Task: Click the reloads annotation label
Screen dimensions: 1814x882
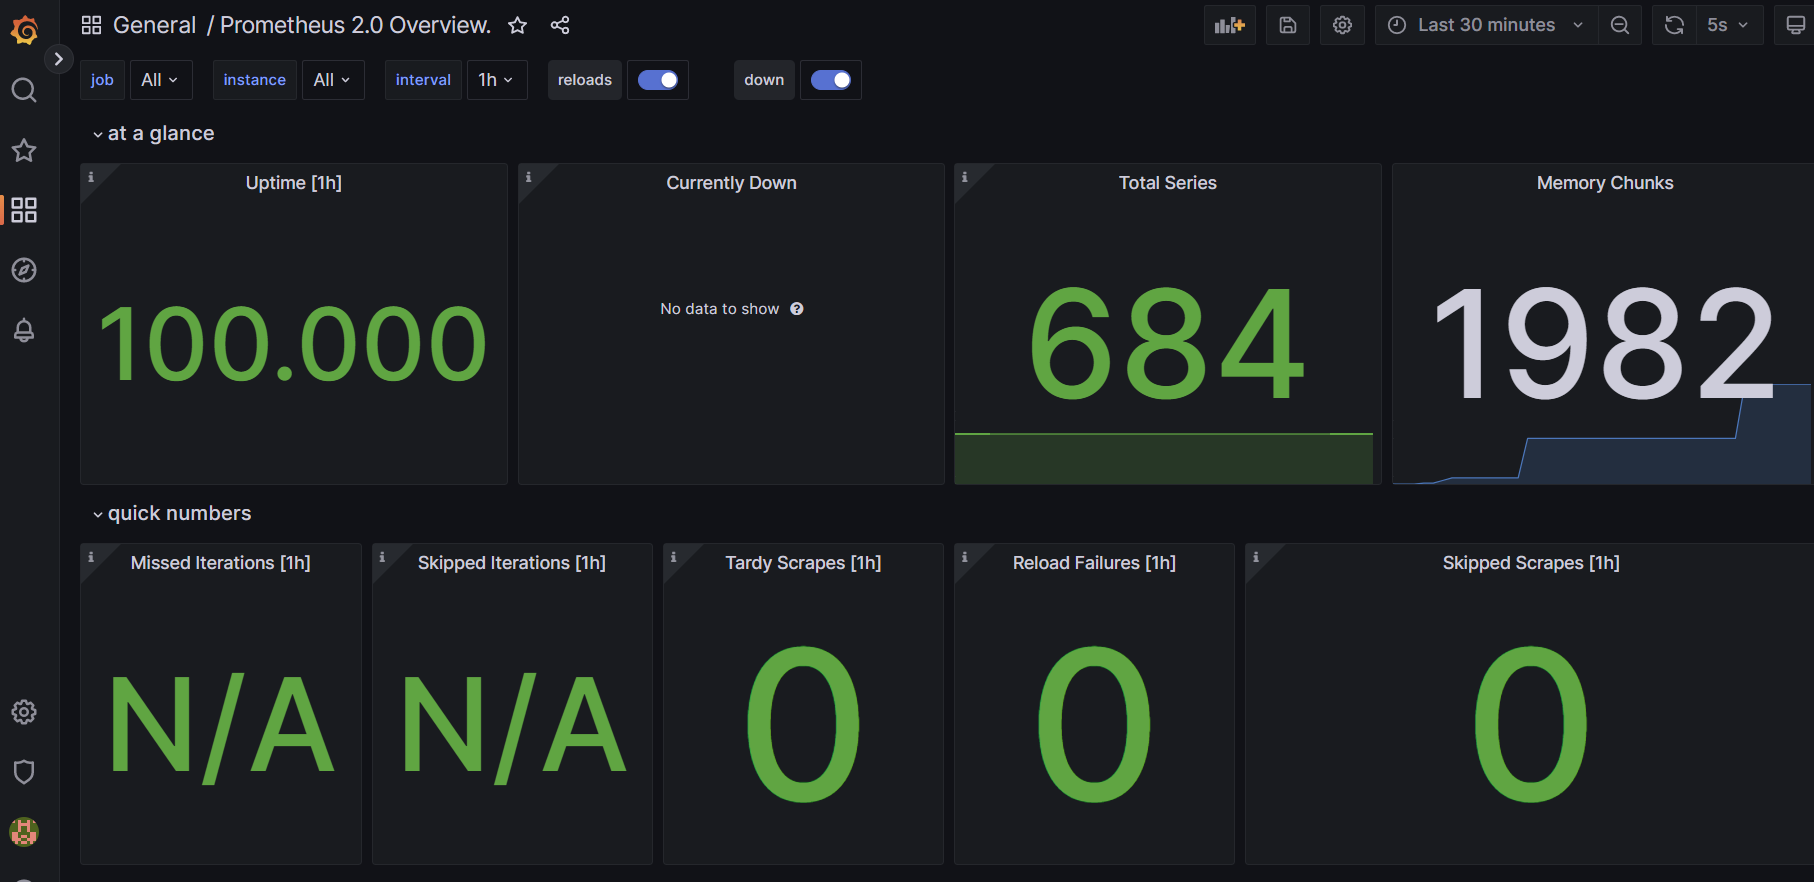Action: 585,80
